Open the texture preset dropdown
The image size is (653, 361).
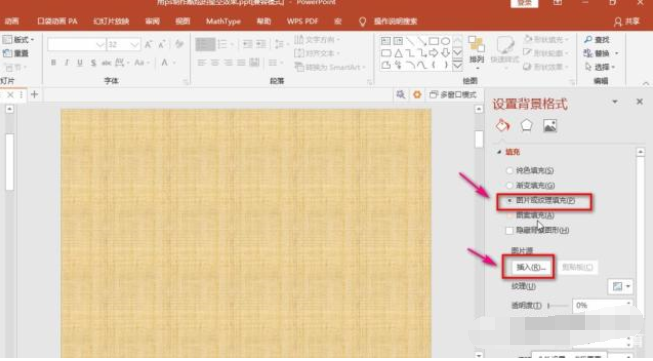pyautogui.click(x=621, y=286)
